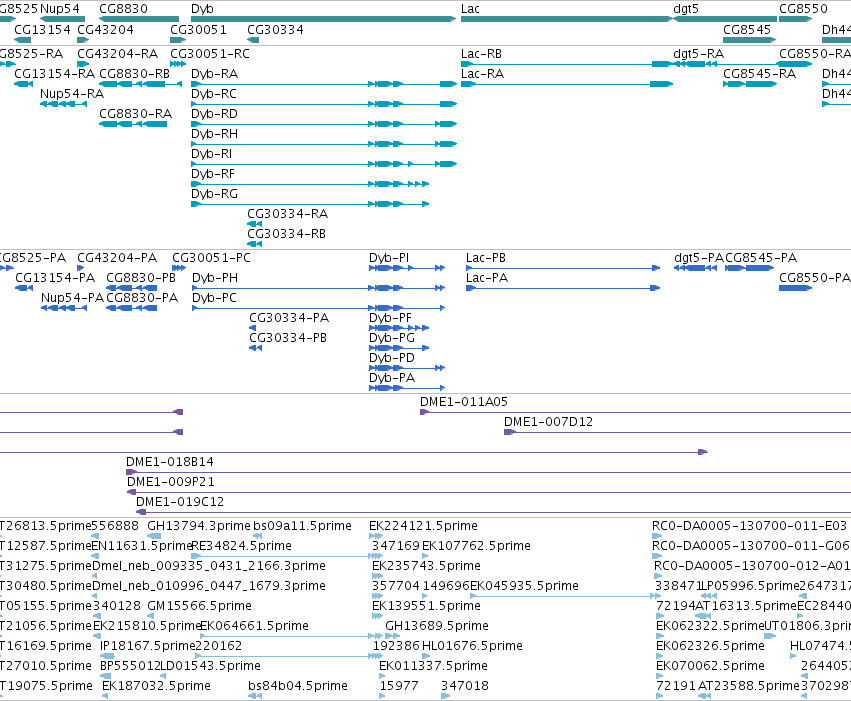Select transcript Dyb-RC

(214, 94)
